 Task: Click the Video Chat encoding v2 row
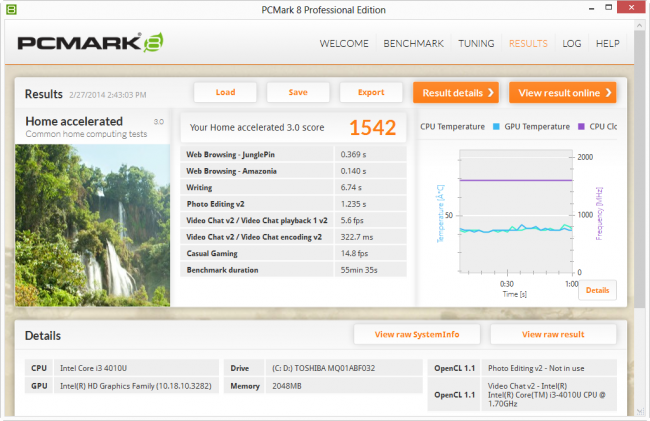coord(293,237)
